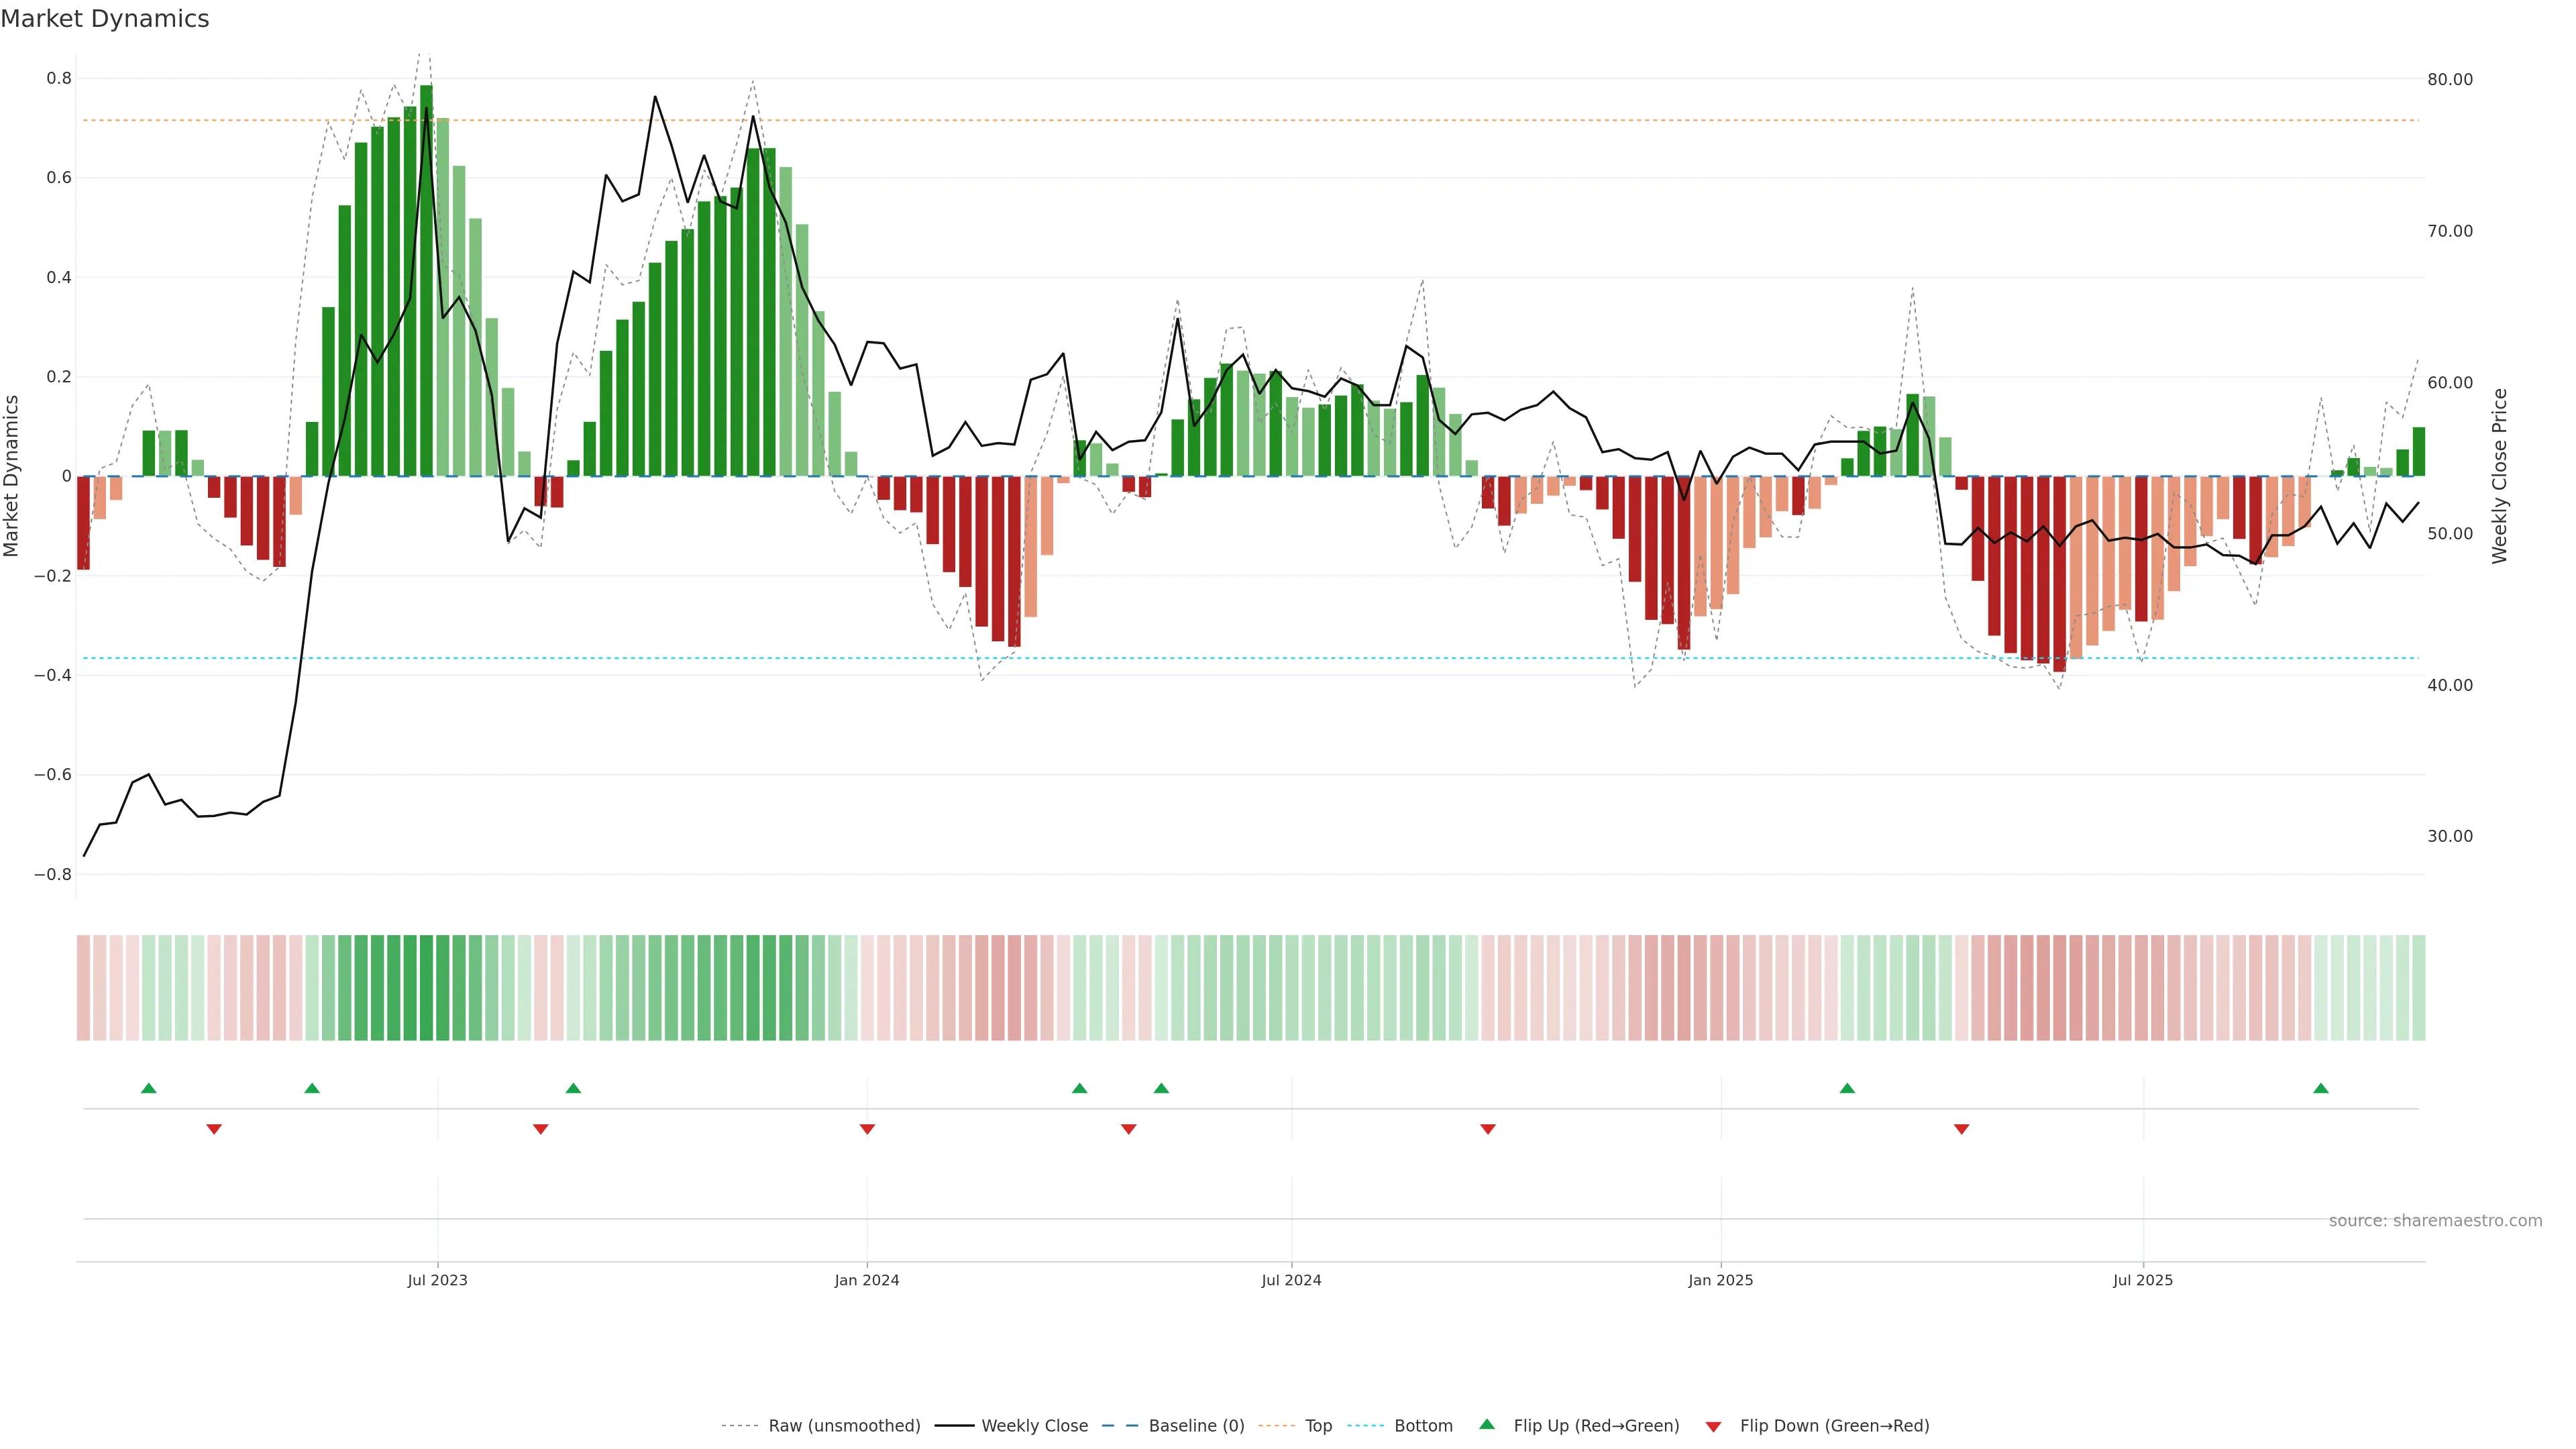Image resolution: width=2576 pixels, height=1449 pixels.
Task: Click the darkest green segment in heat strip
Action: 426,988
